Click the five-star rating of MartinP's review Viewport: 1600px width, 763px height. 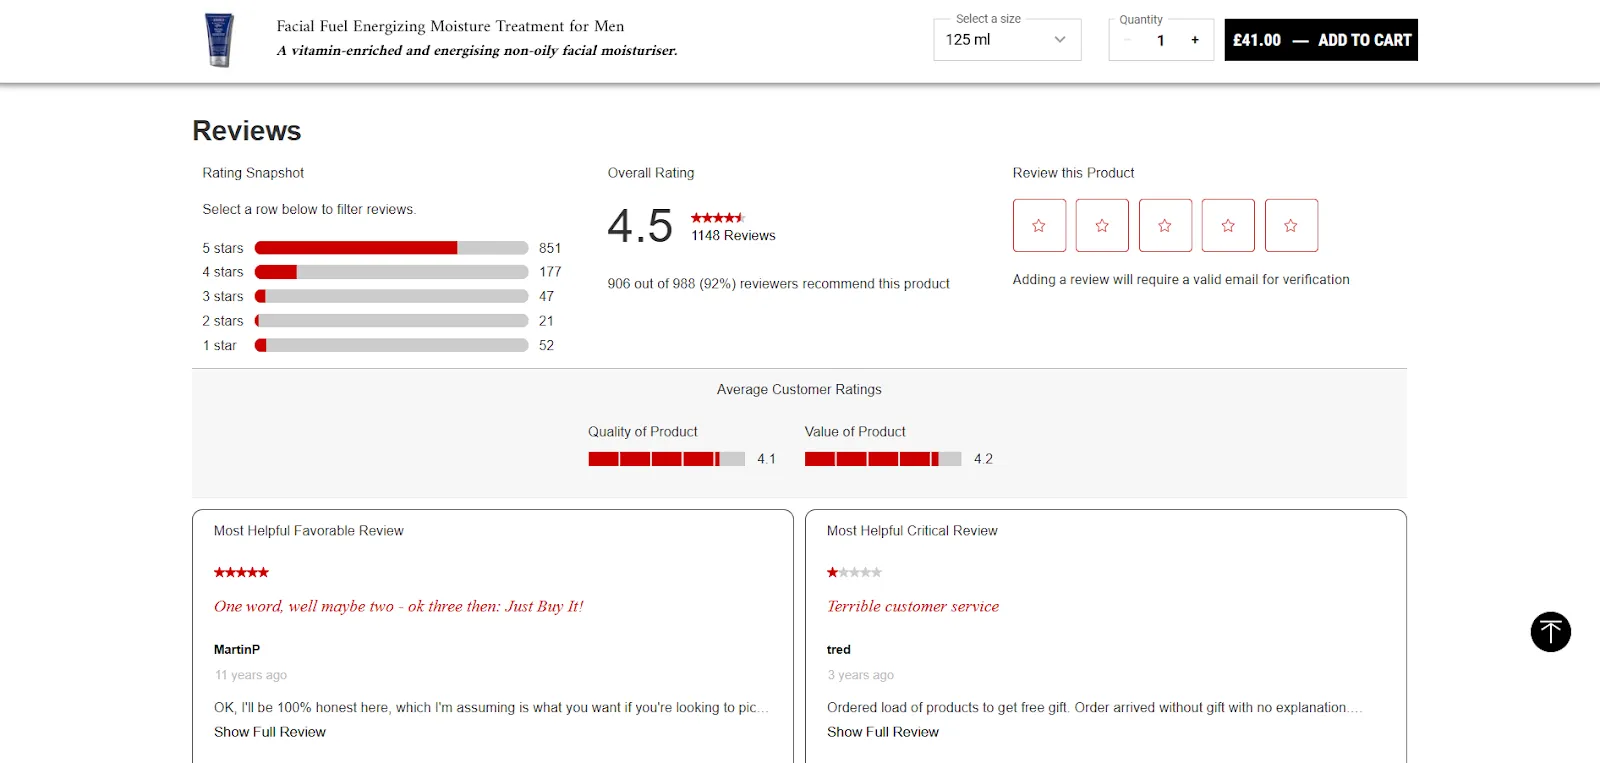(x=241, y=572)
